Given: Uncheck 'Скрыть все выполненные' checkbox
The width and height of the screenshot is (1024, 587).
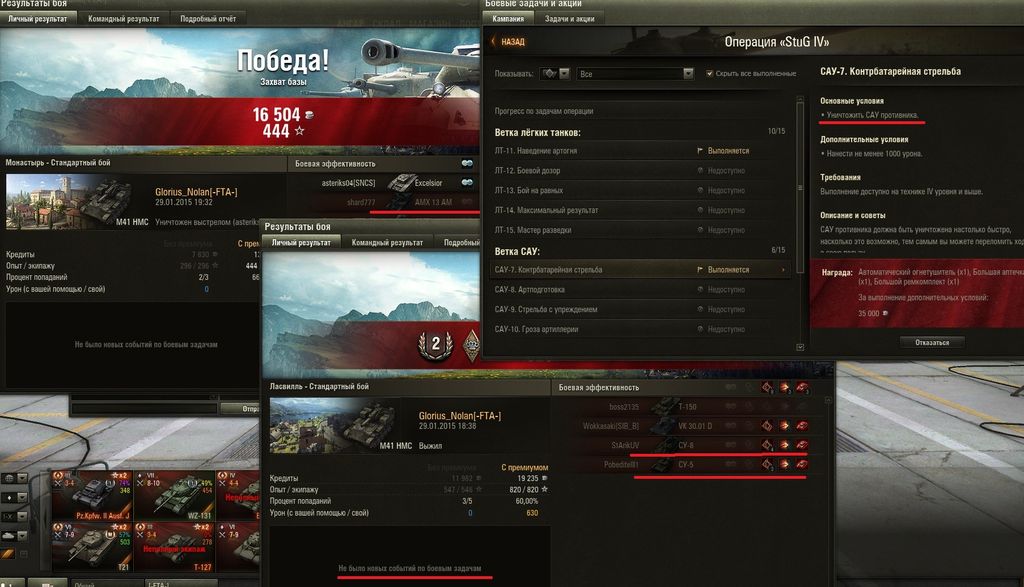Looking at the screenshot, I should (709, 74).
